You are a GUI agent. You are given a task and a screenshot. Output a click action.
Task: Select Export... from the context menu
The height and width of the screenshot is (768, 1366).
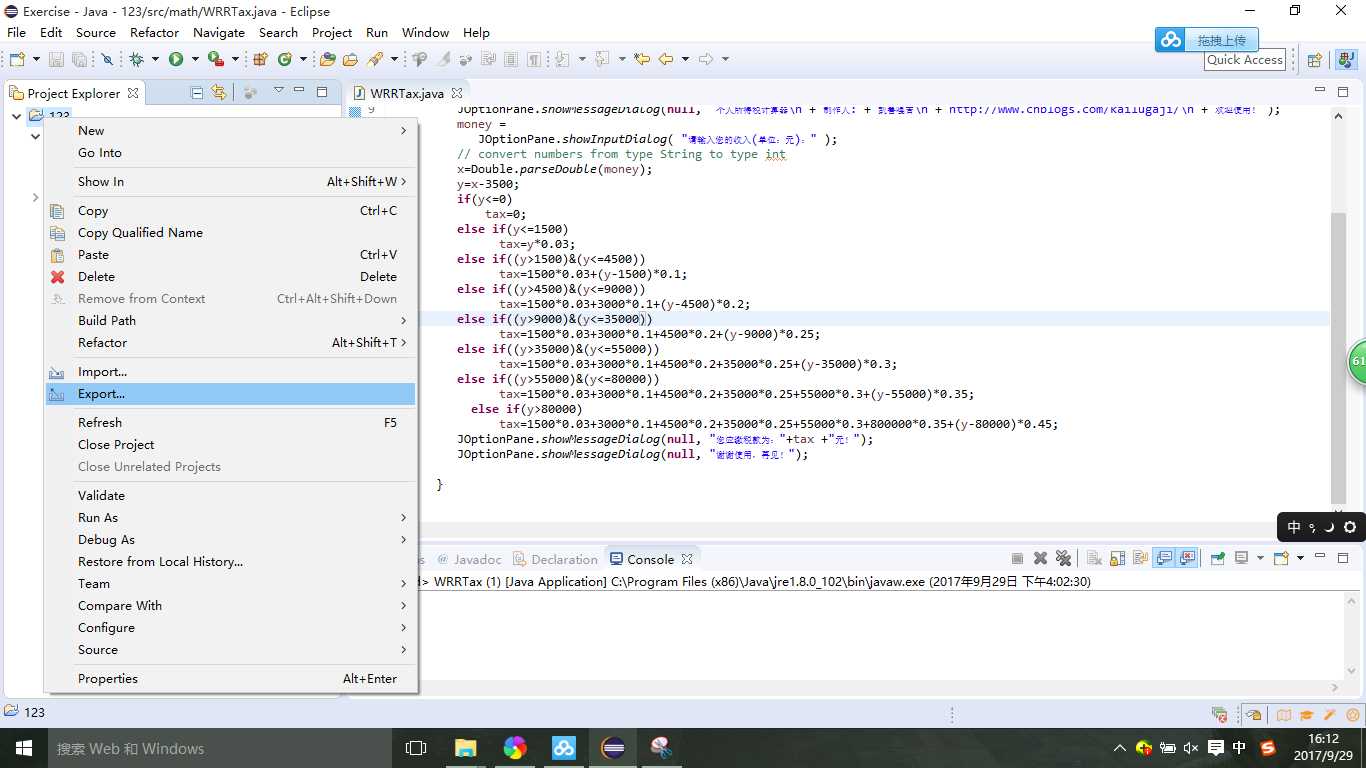click(102, 394)
